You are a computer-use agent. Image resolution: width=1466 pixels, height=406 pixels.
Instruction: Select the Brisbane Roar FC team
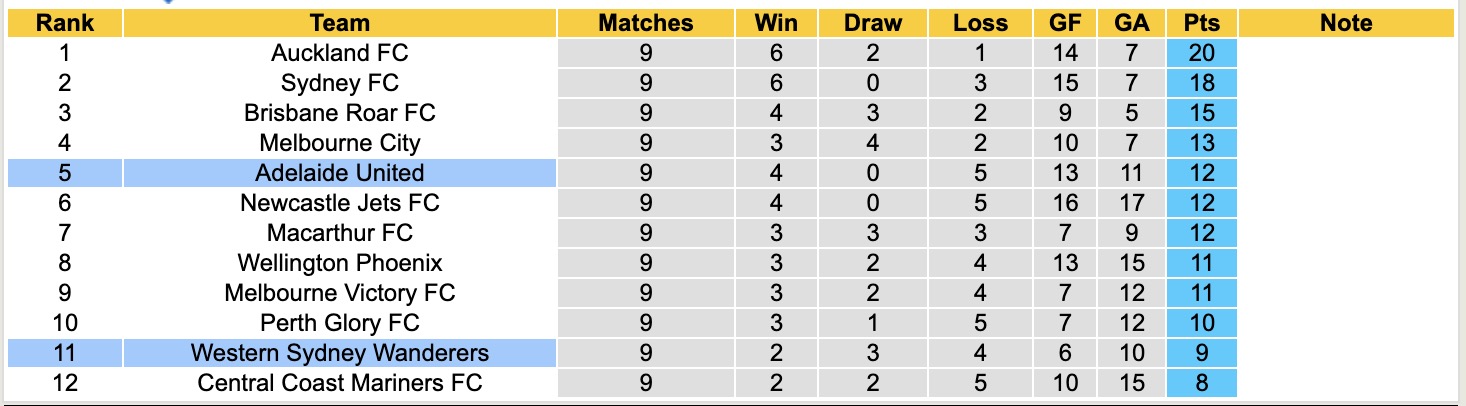pos(340,113)
